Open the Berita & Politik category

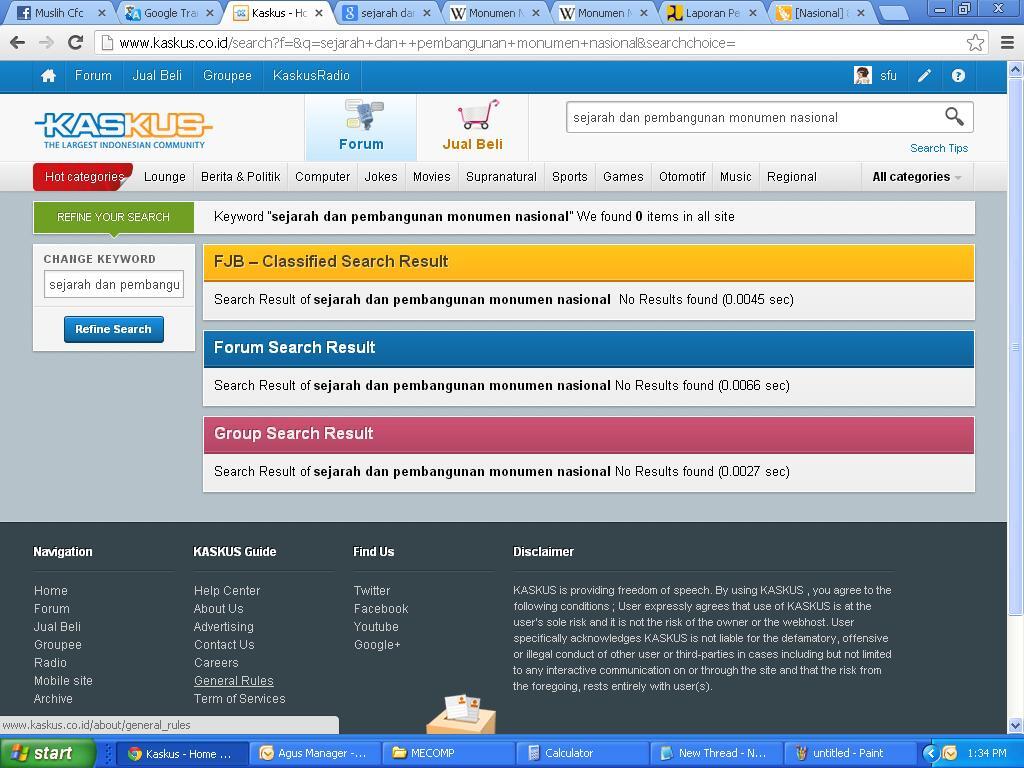(240, 177)
